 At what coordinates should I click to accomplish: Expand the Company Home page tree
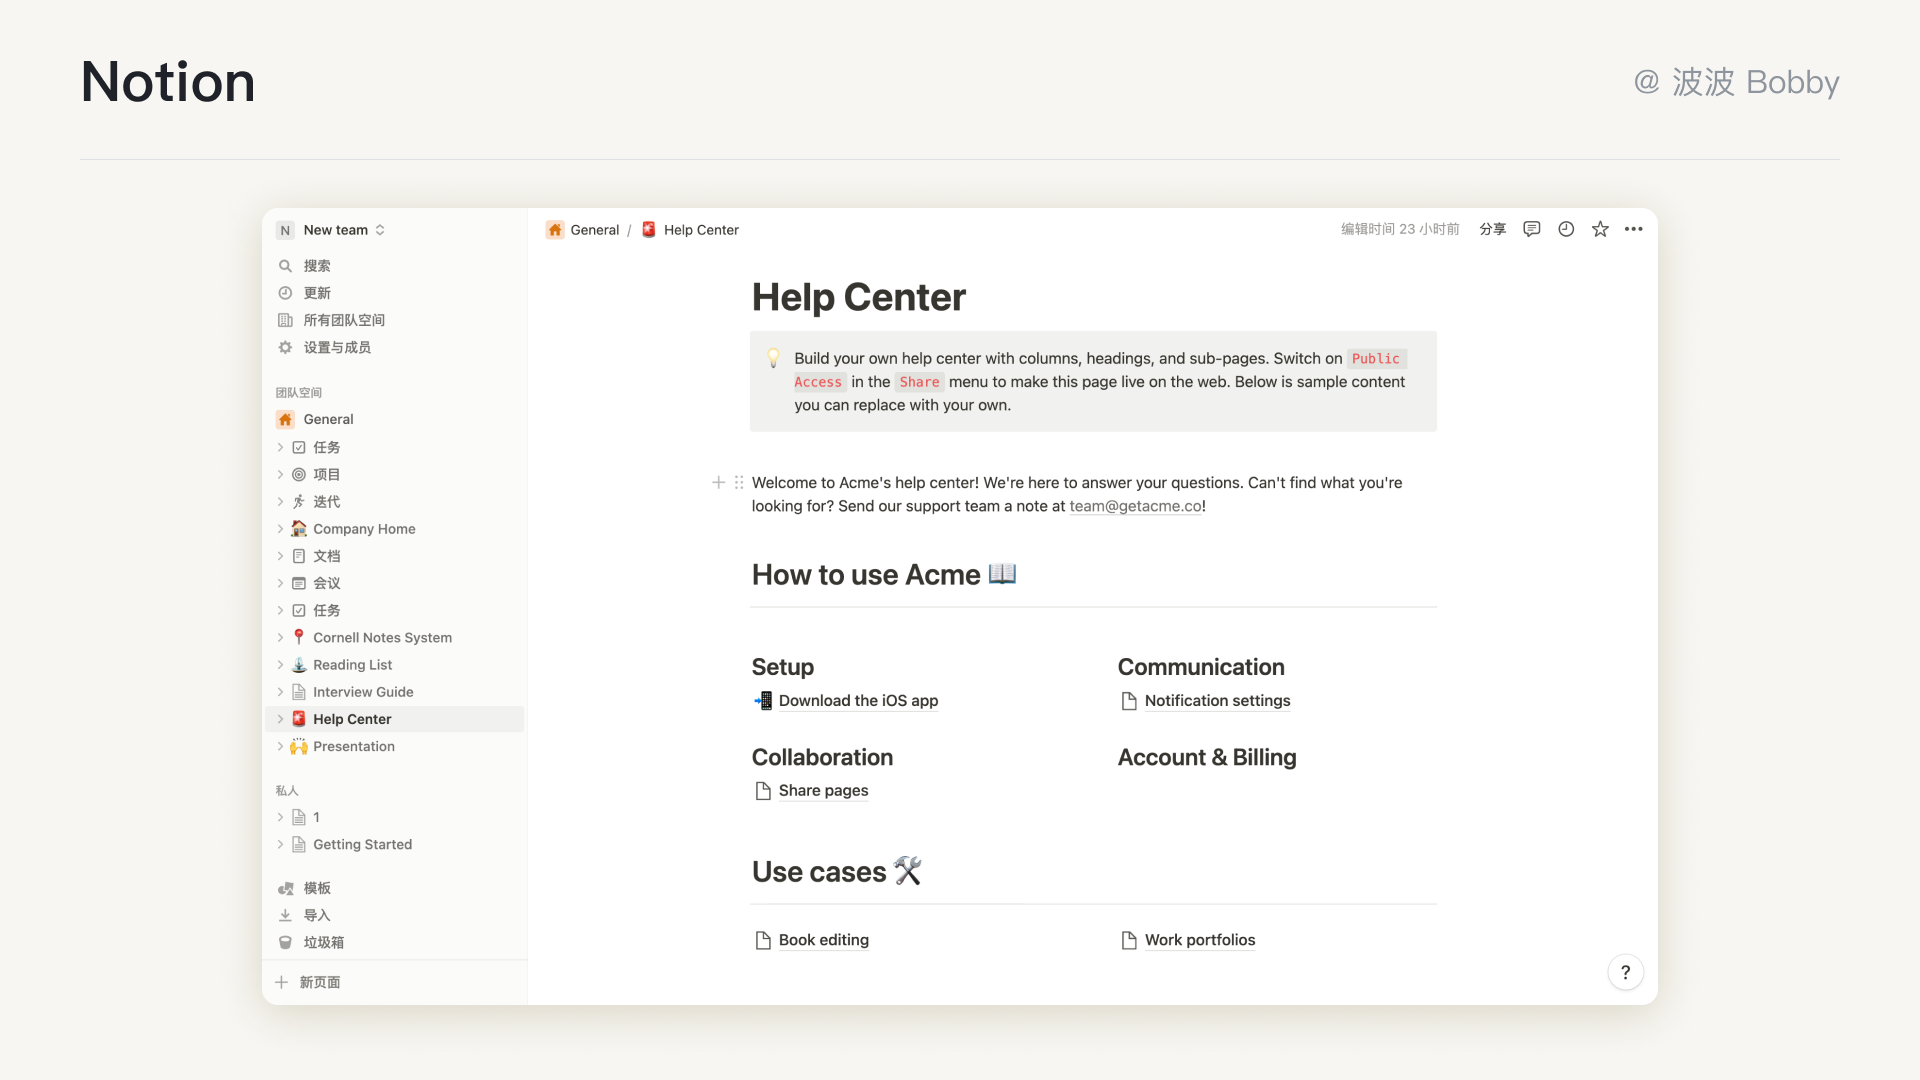coord(280,529)
